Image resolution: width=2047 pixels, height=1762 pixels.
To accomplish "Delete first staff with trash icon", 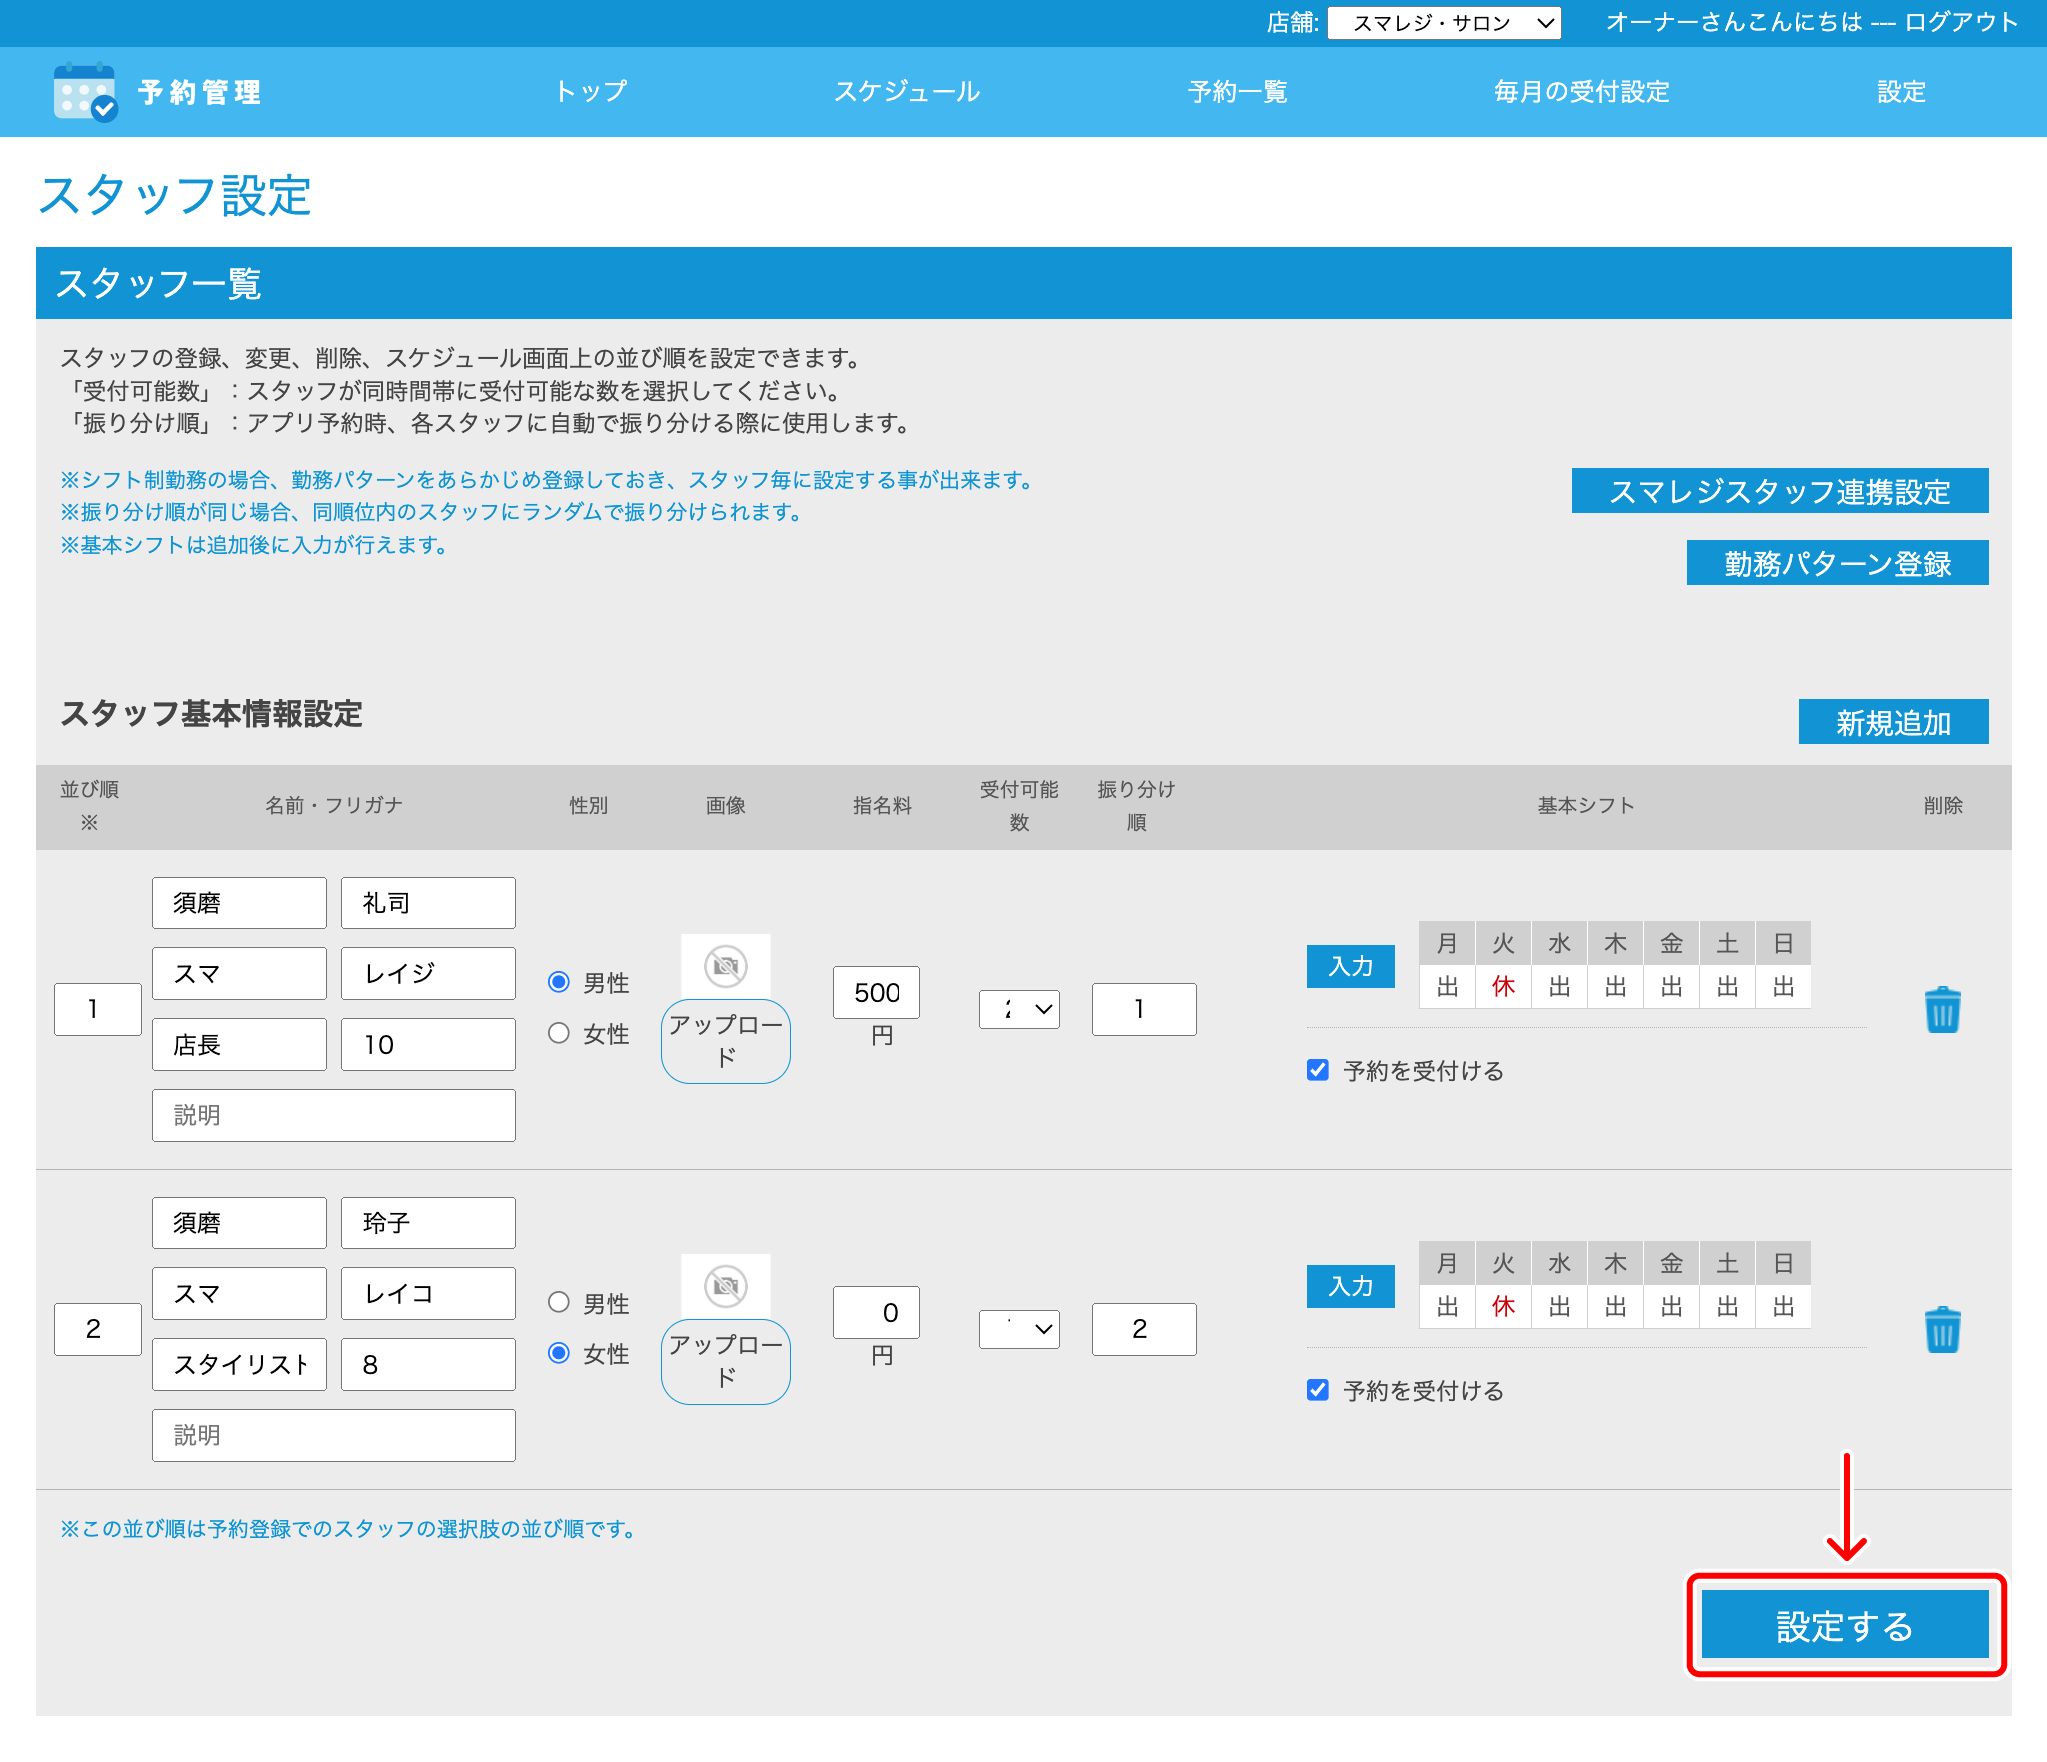I will pyautogui.click(x=1942, y=1010).
